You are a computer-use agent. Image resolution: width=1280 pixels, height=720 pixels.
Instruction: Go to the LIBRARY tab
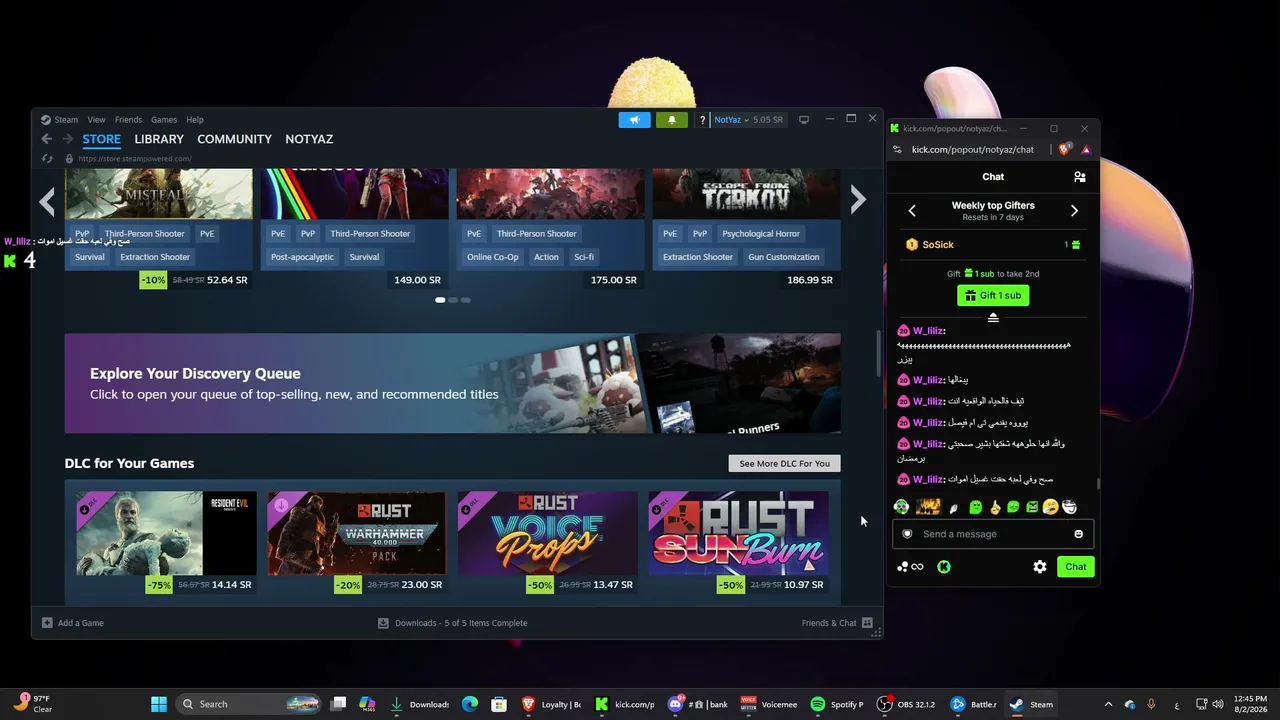[x=159, y=139]
